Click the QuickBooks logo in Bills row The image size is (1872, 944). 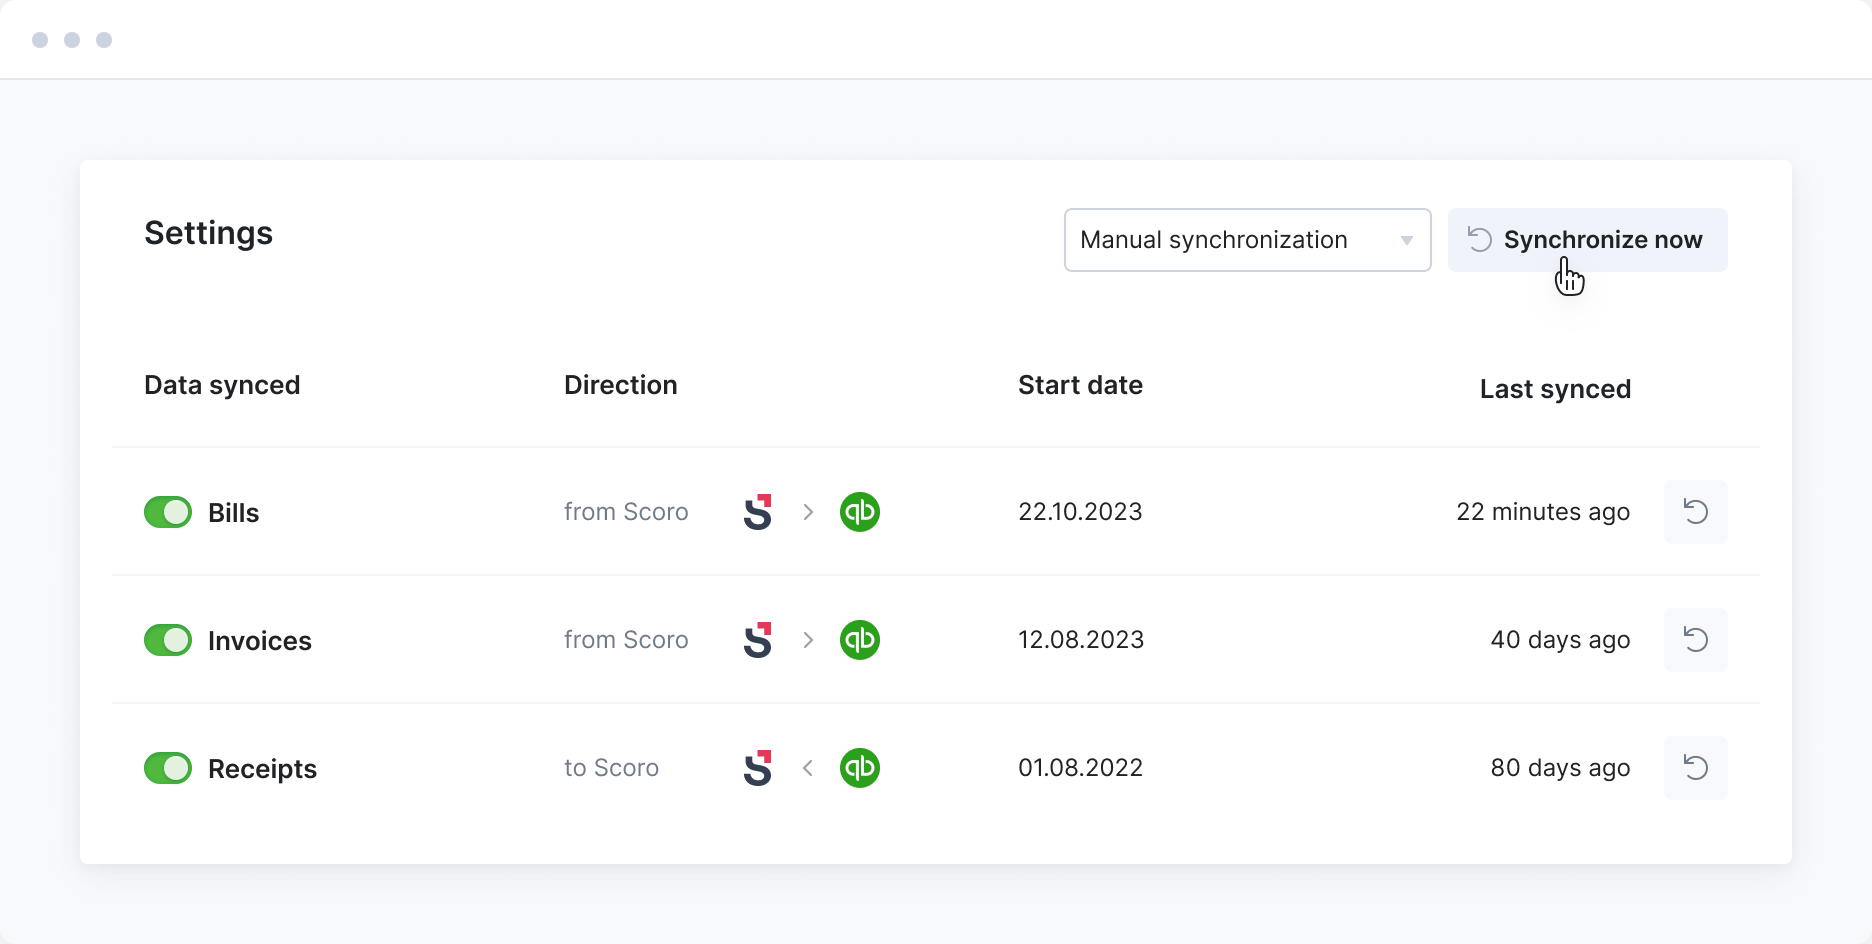click(x=859, y=512)
